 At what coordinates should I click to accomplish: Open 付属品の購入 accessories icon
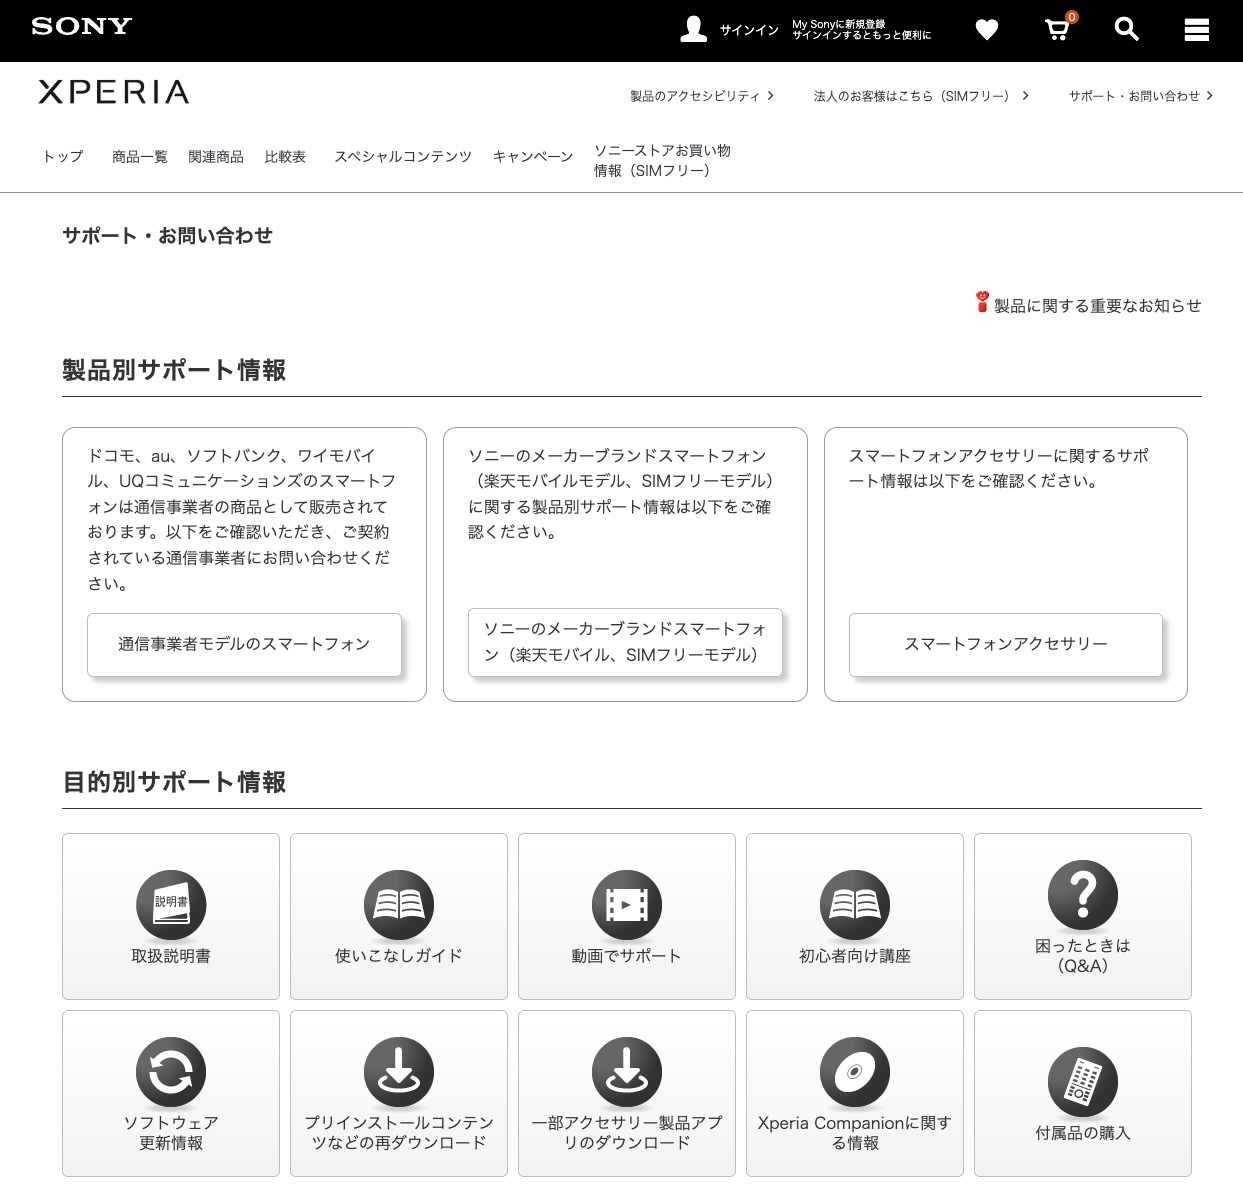click(1082, 1082)
